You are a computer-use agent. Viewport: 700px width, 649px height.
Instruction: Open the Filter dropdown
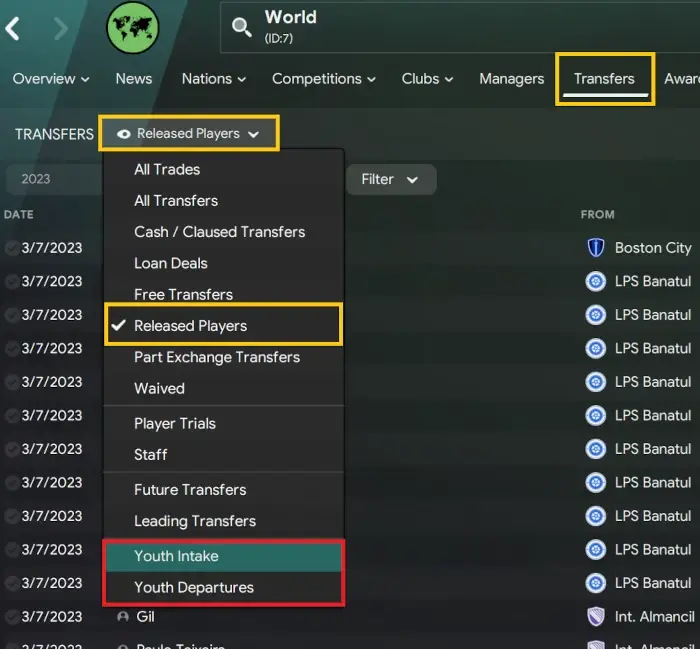coord(391,179)
